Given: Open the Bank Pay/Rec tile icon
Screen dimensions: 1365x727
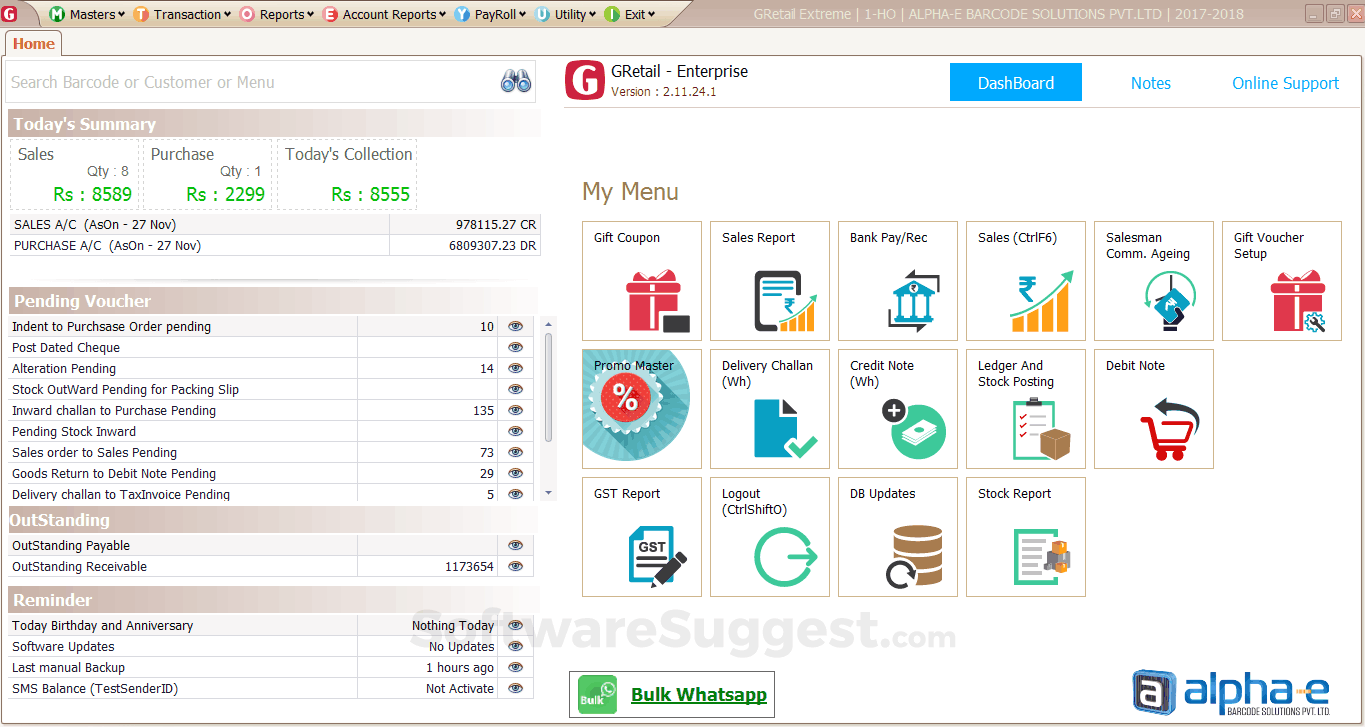Looking at the screenshot, I should tap(913, 302).
